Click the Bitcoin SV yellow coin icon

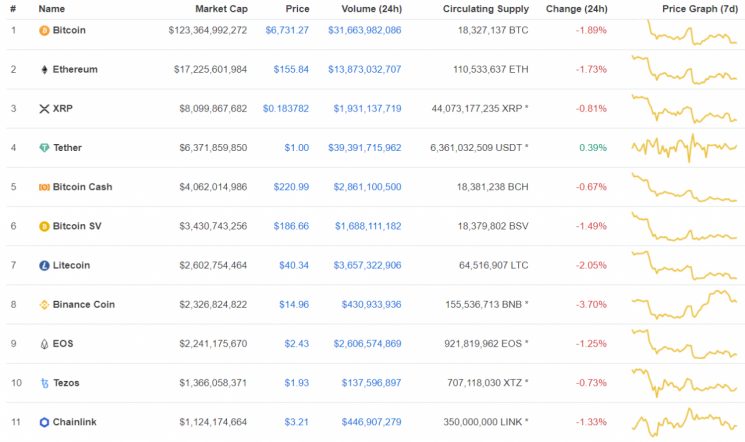[44, 226]
